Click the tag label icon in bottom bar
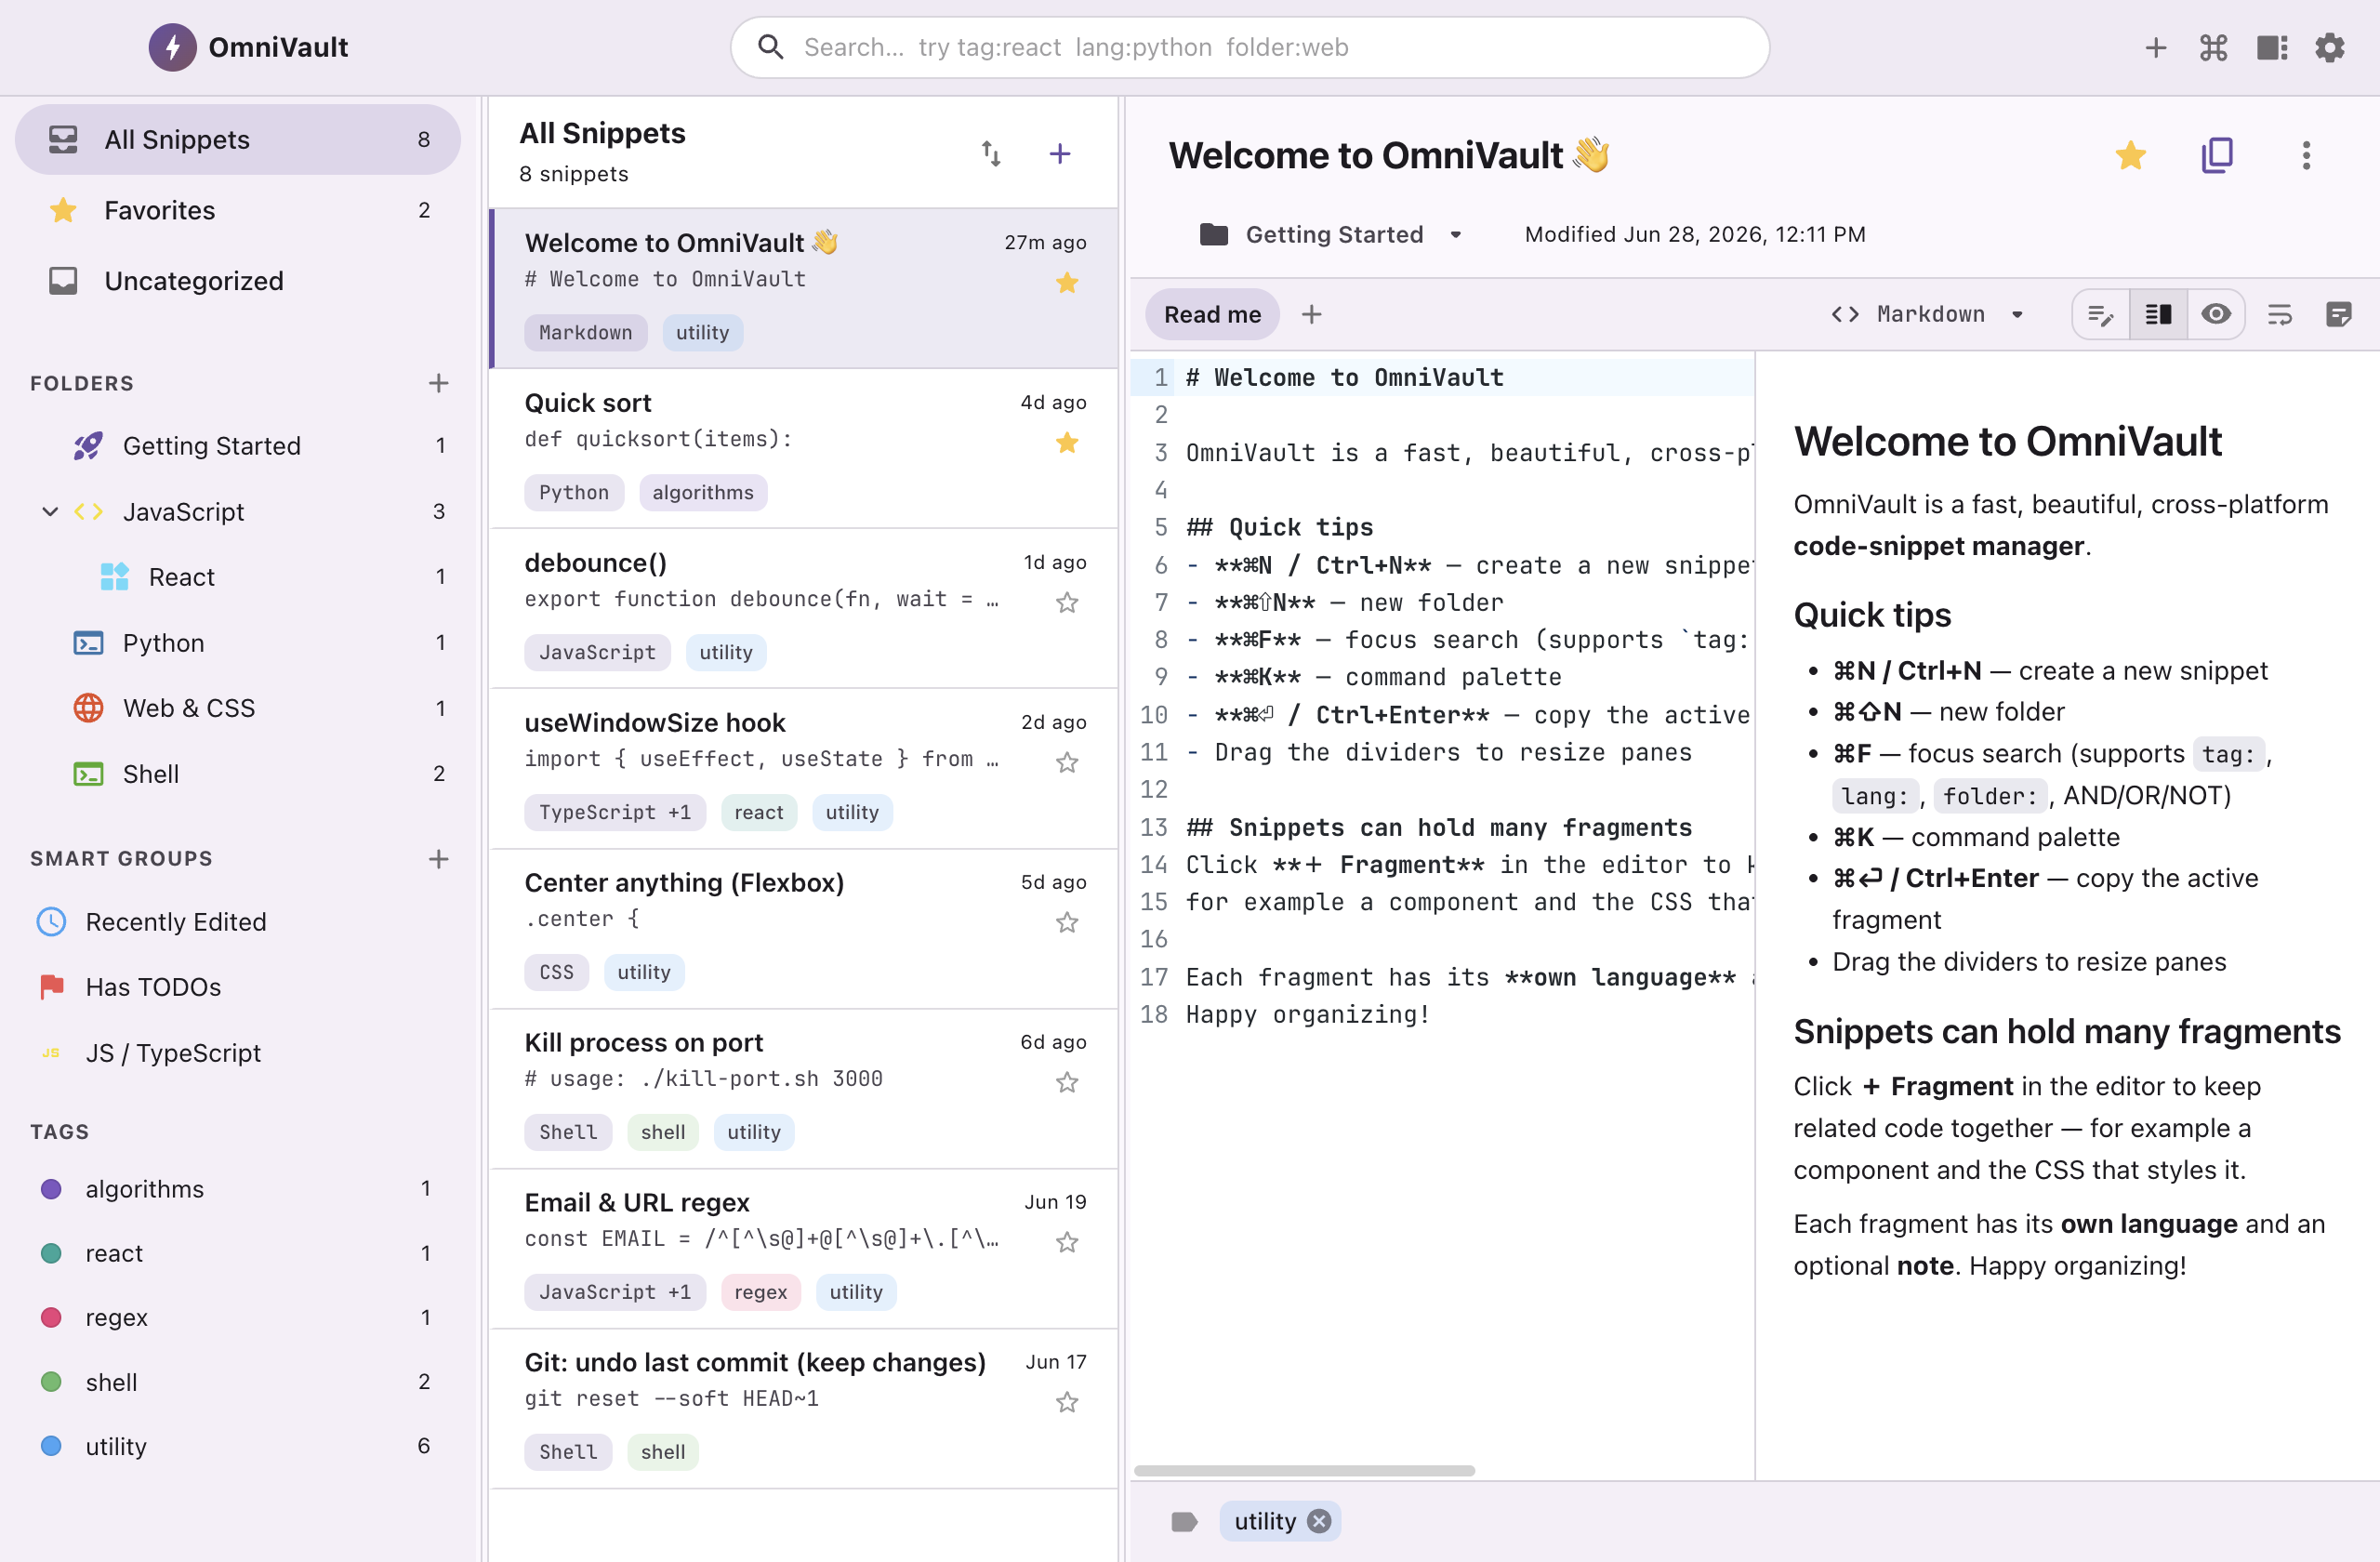2380x1562 pixels. (1184, 1521)
